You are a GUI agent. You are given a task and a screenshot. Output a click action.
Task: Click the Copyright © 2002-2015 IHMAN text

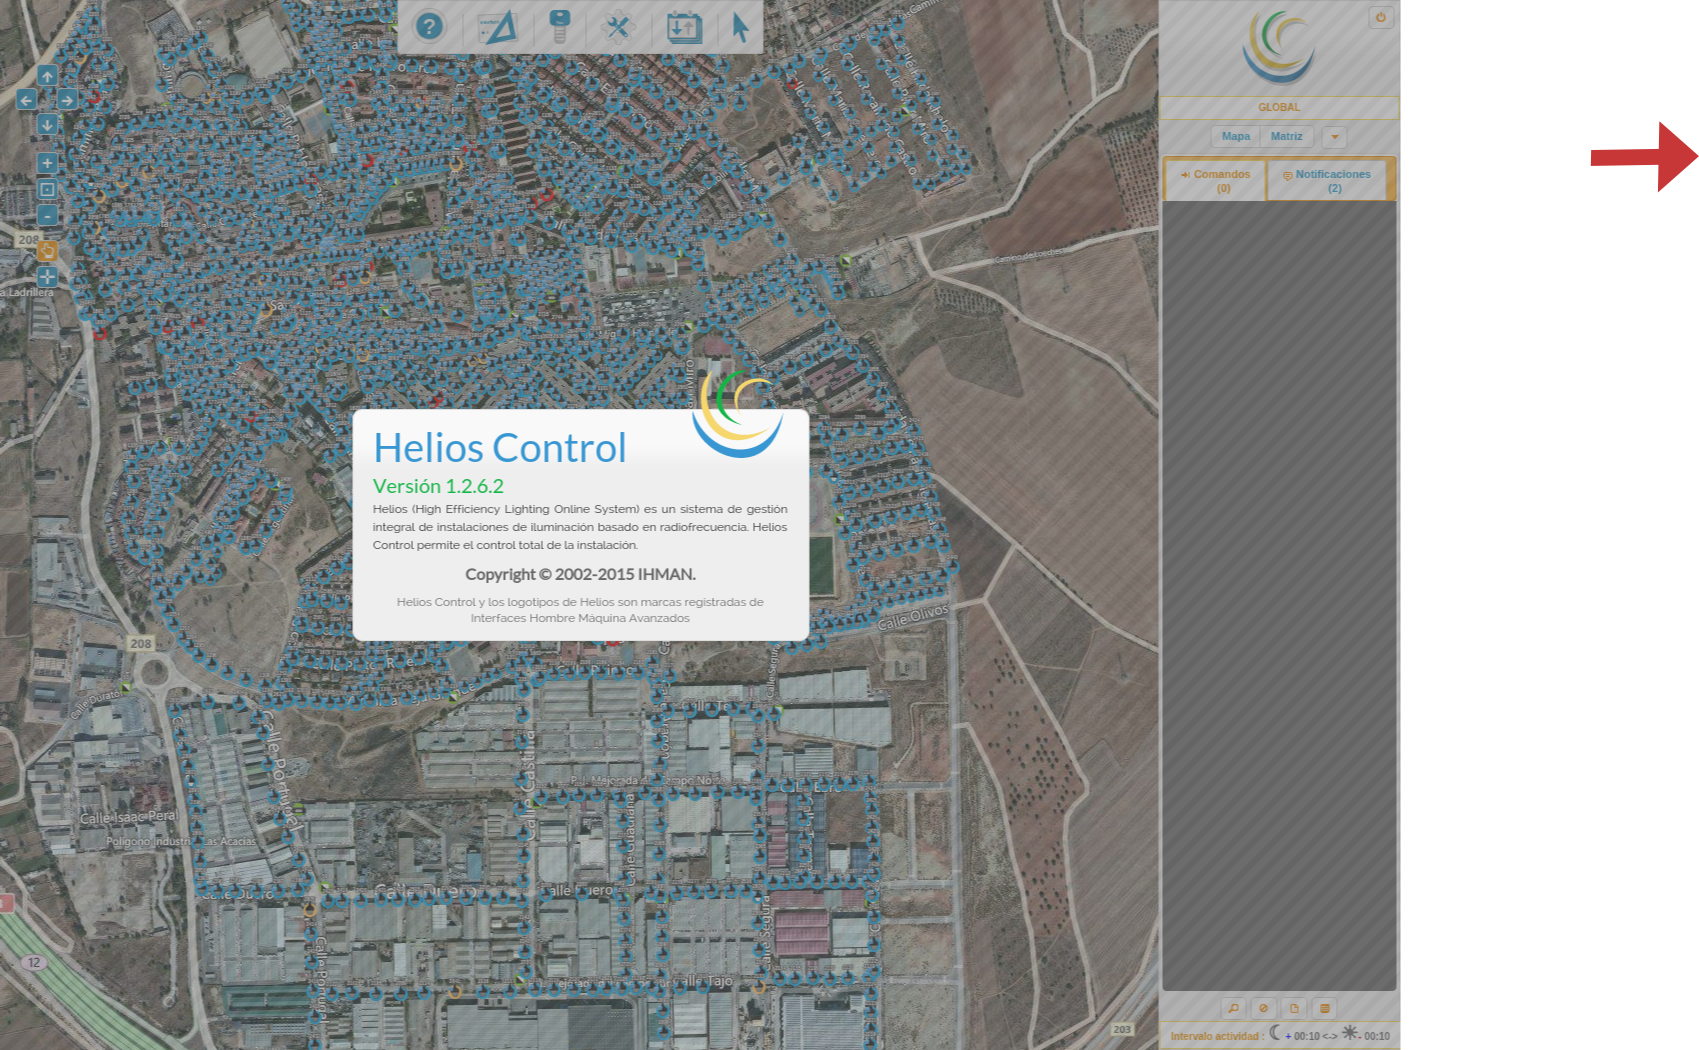tap(580, 574)
